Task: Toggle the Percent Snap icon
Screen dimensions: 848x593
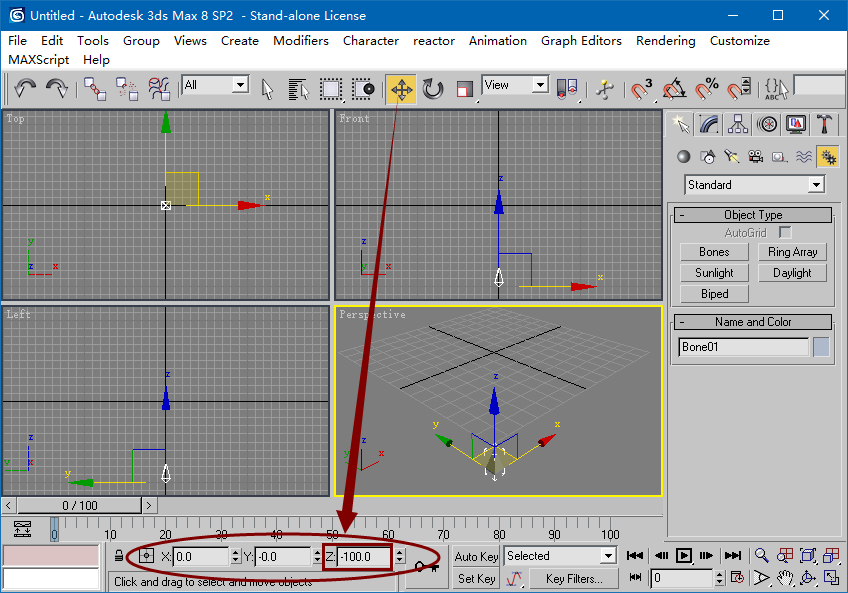Action: [706, 89]
